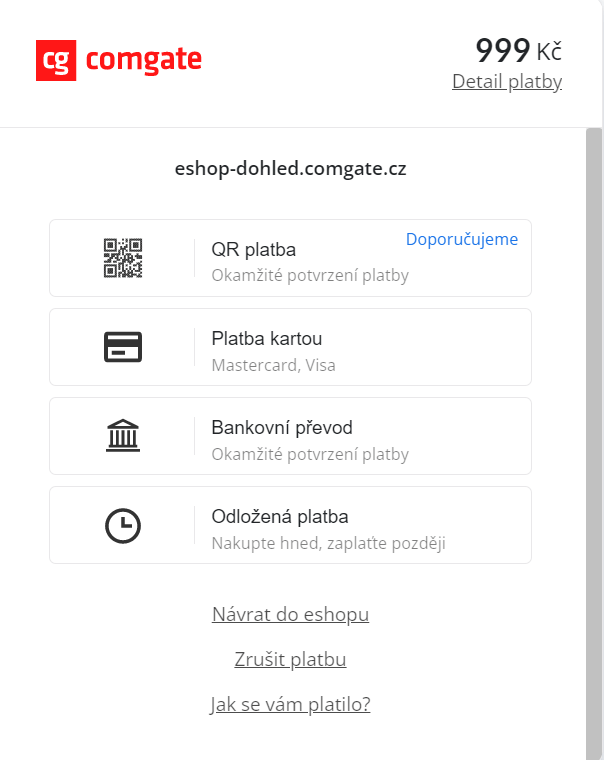Viewport: 604px width, 760px height.
Task: Click eshop-dohled.comgate.cz merchant title
Action: click(290, 168)
